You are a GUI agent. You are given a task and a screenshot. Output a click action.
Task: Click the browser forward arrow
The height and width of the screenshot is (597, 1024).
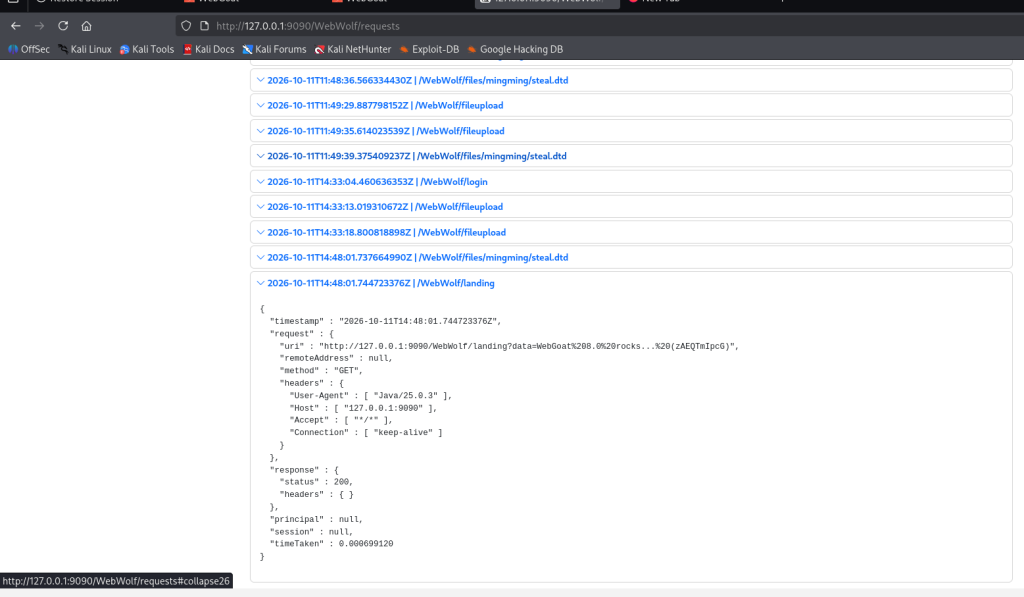point(39,26)
